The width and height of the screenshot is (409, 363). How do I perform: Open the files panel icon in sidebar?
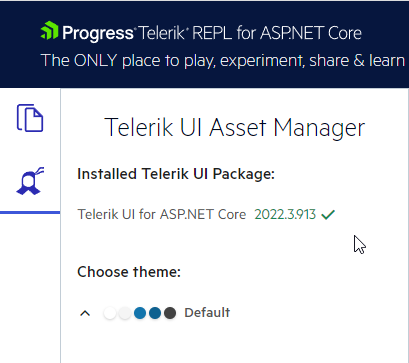pyautogui.click(x=30, y=118)
